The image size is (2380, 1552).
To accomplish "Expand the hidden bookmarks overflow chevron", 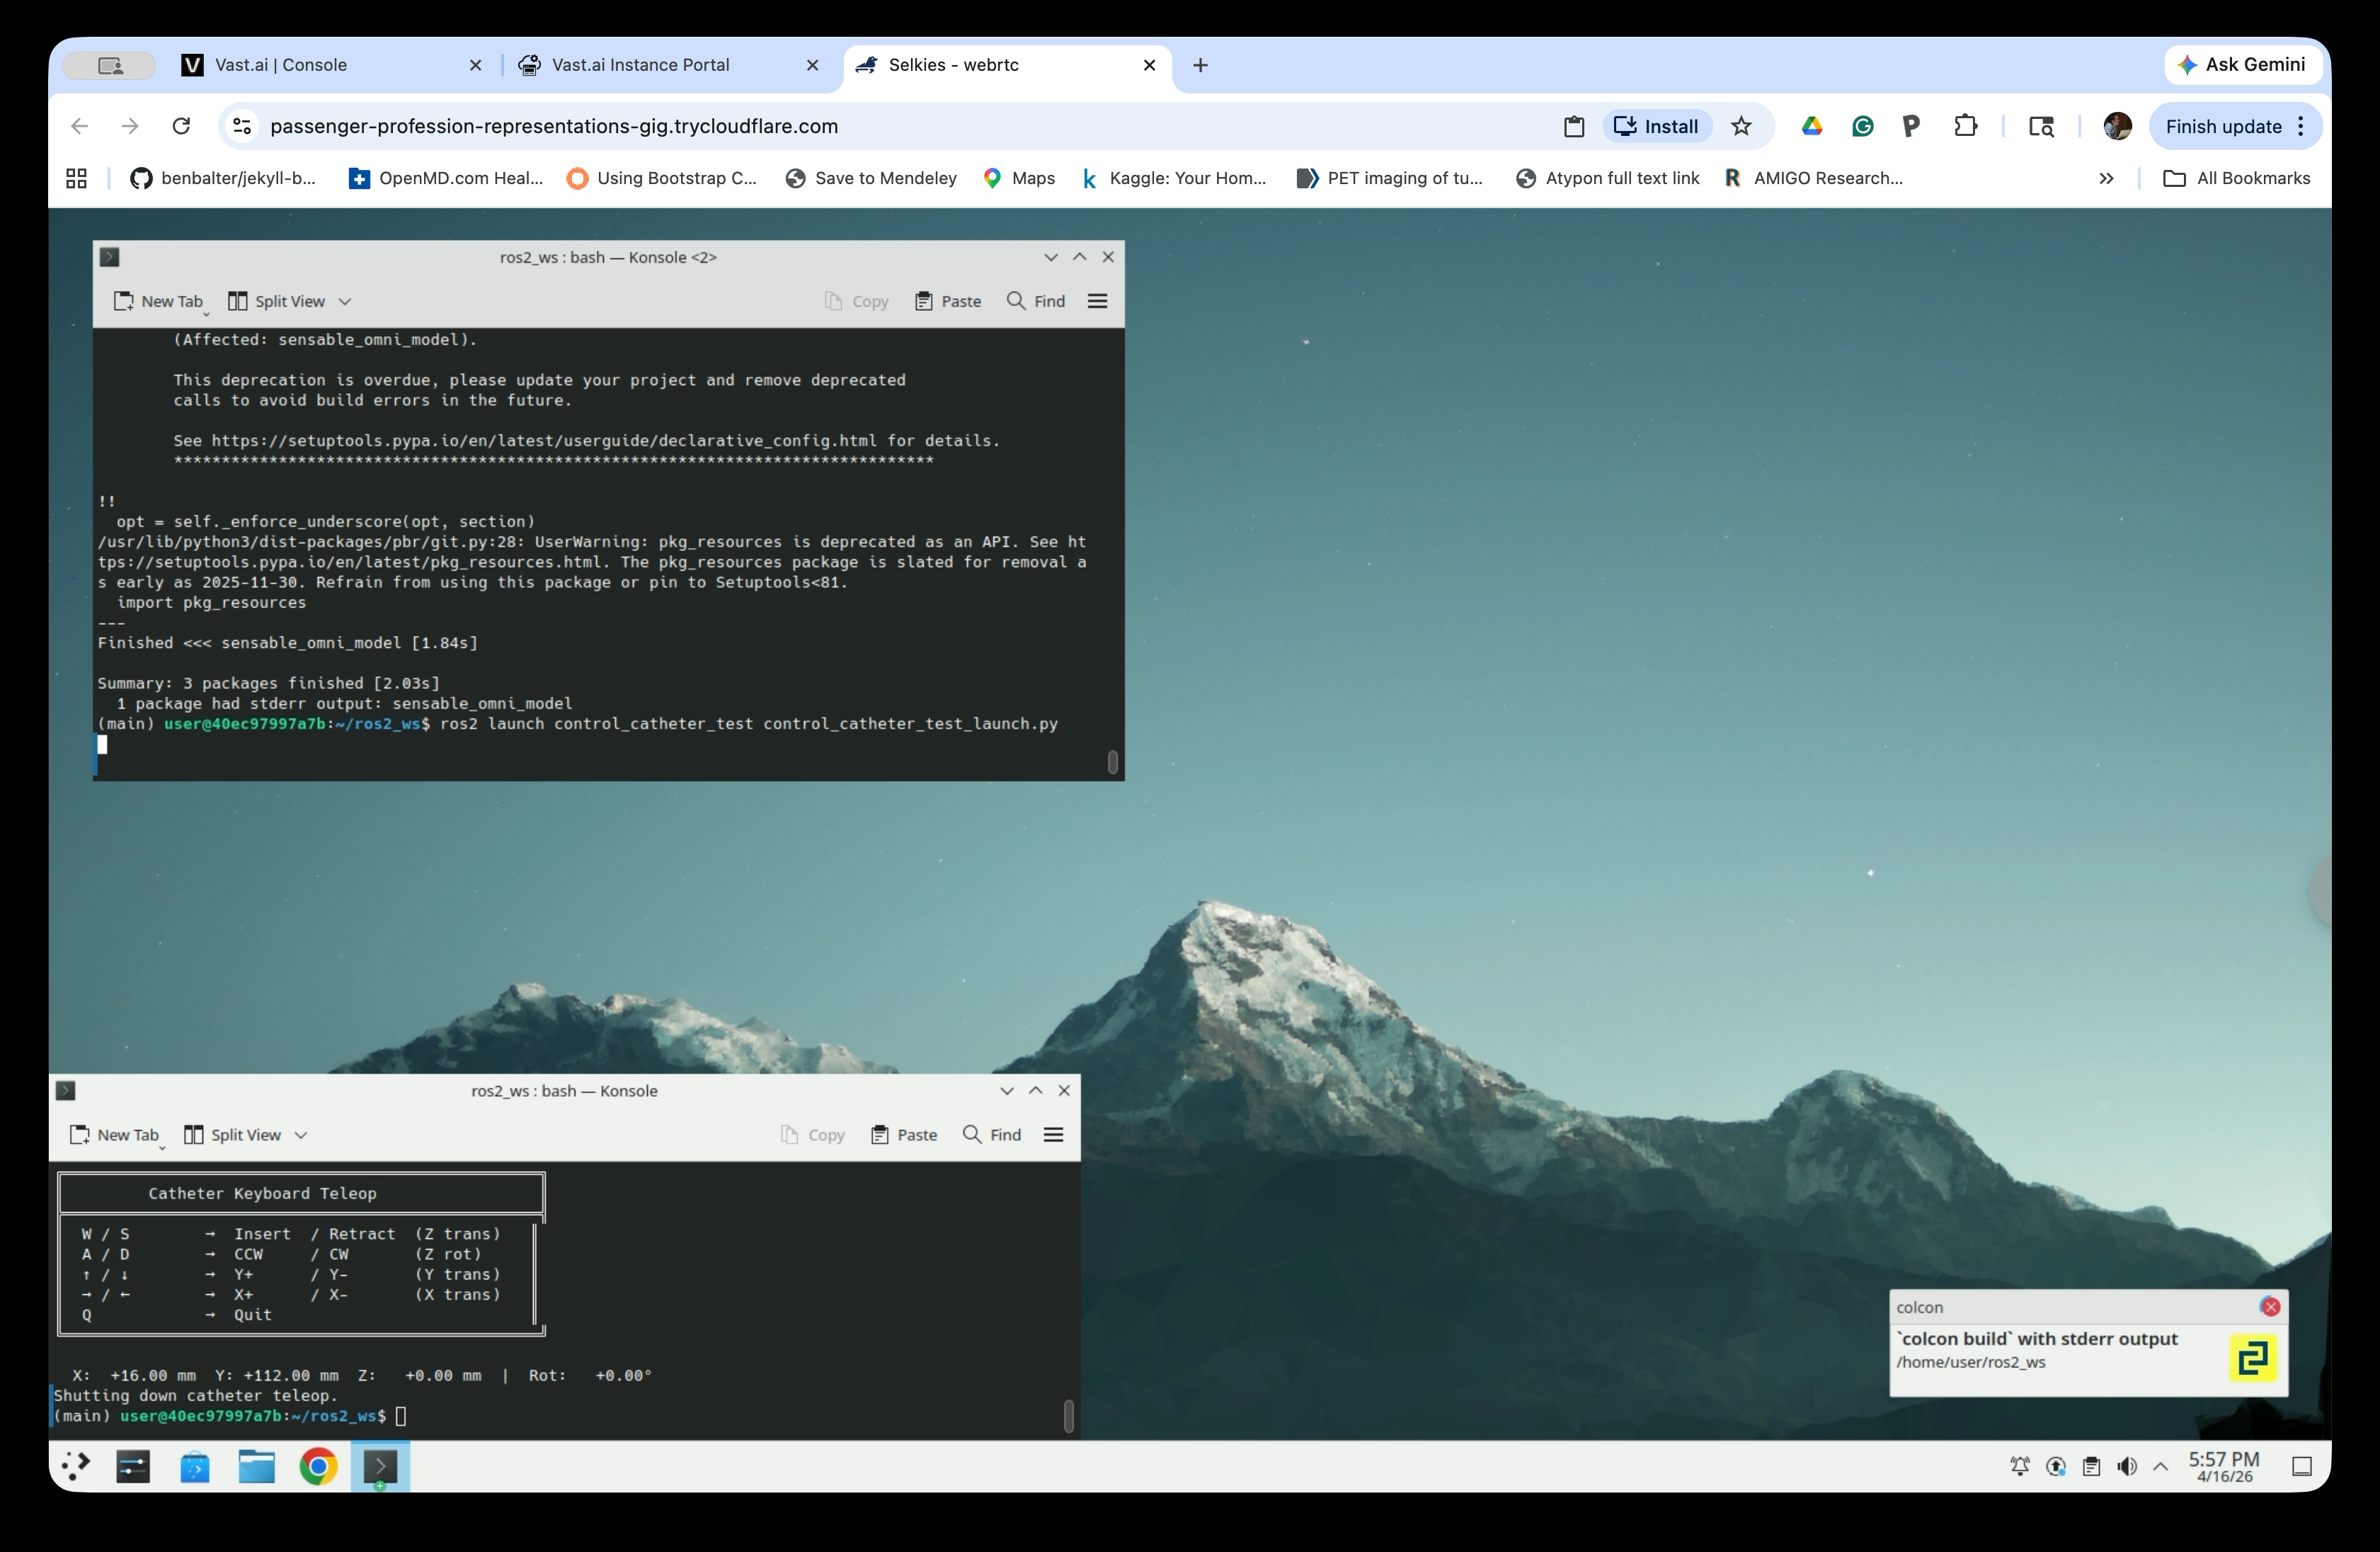I will tap(2106, 178).
